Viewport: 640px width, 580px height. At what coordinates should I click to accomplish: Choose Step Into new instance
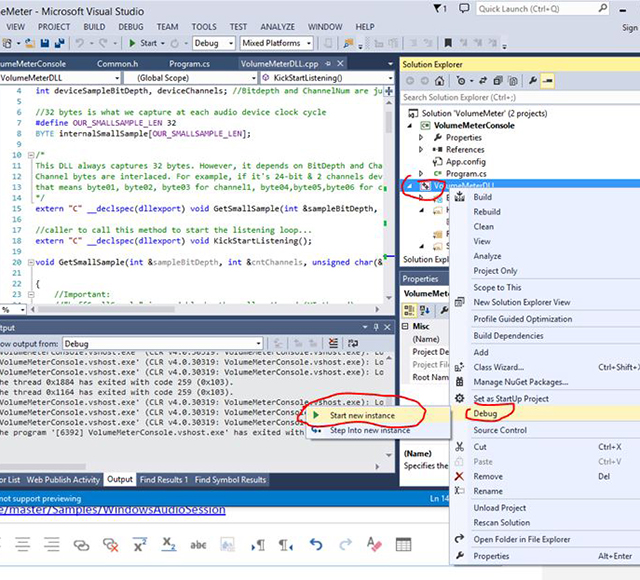378,430
